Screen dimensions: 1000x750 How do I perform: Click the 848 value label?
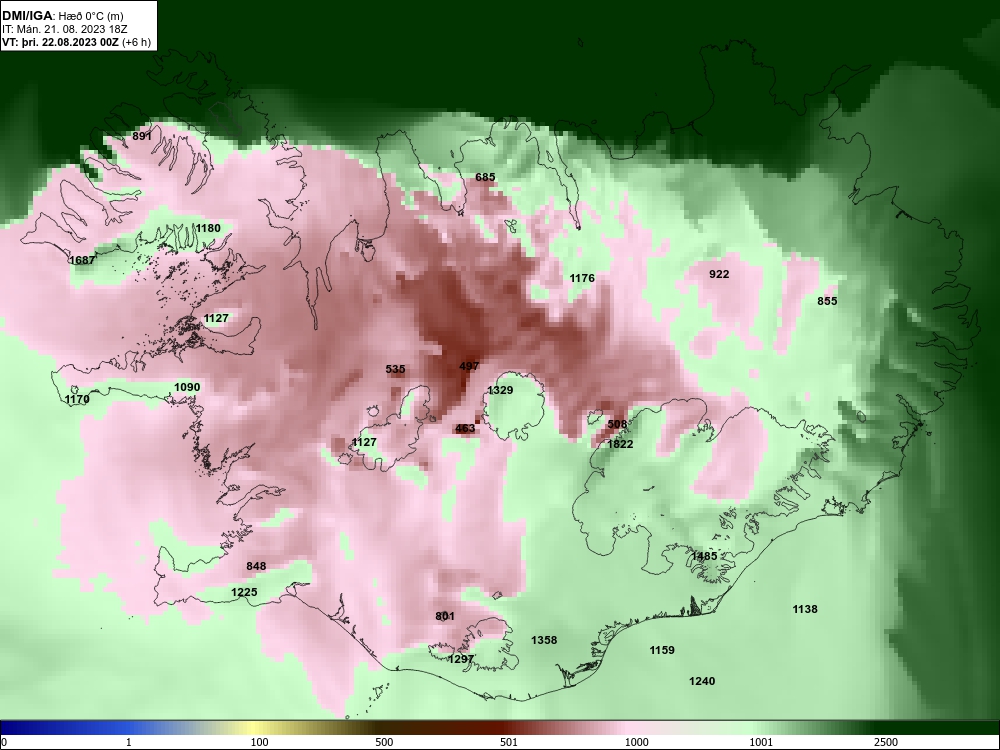(x=256, y=566)
